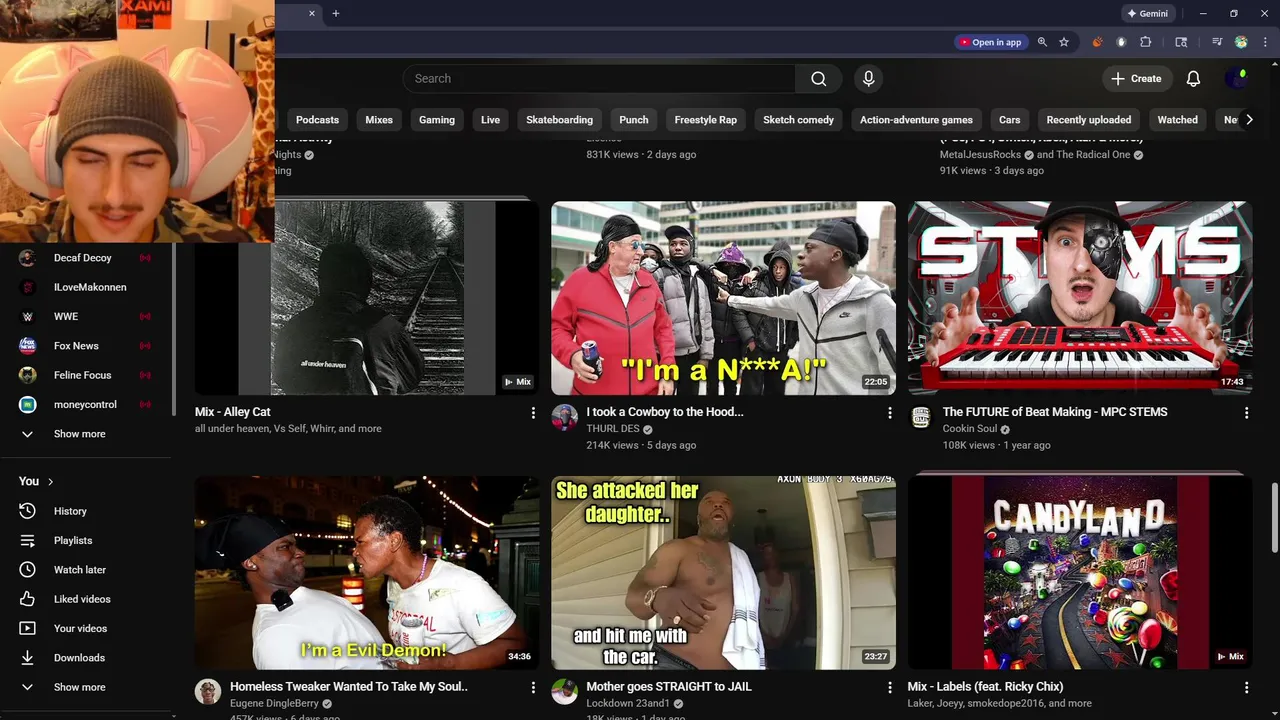
Task: Click the Gemini button in Chrome
Action: [x=1148, y=14]
